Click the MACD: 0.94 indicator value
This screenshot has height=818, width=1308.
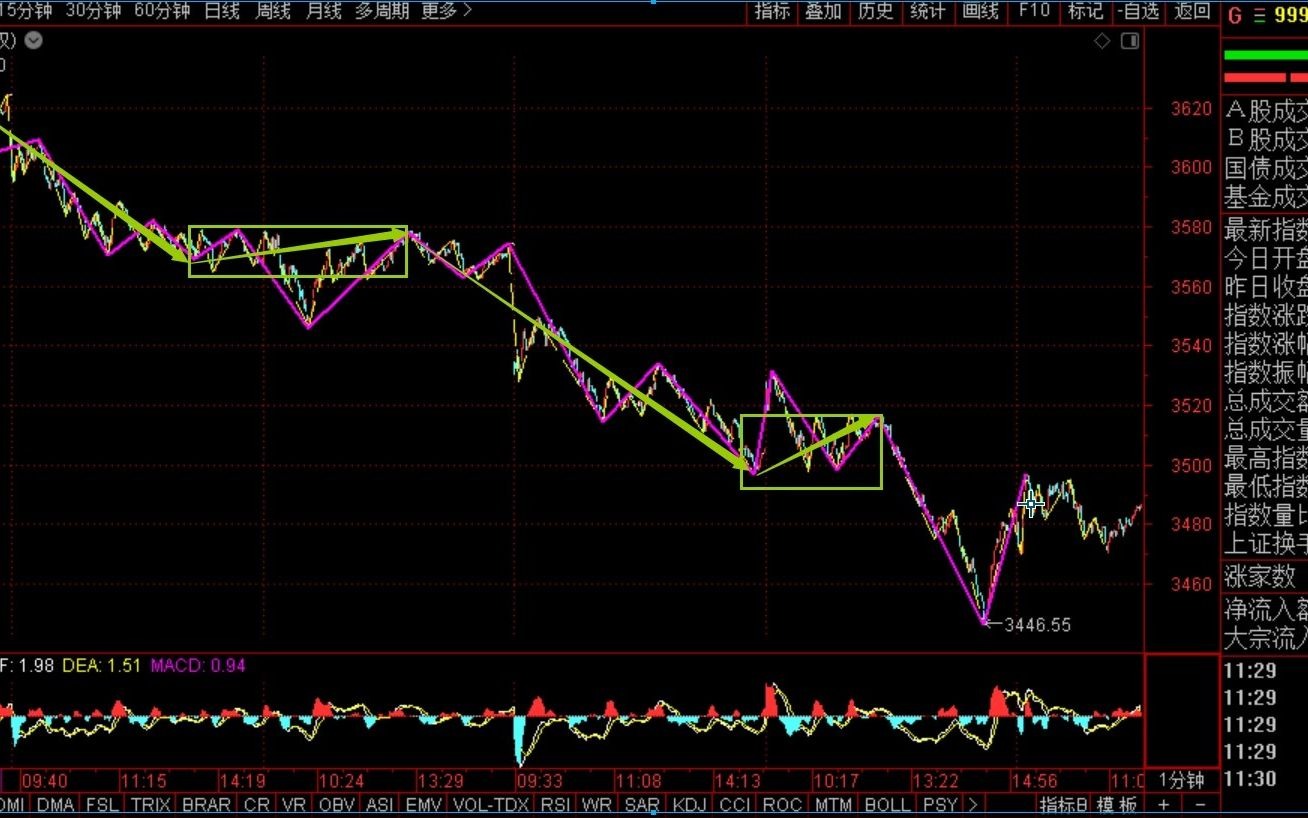point(198,665)
